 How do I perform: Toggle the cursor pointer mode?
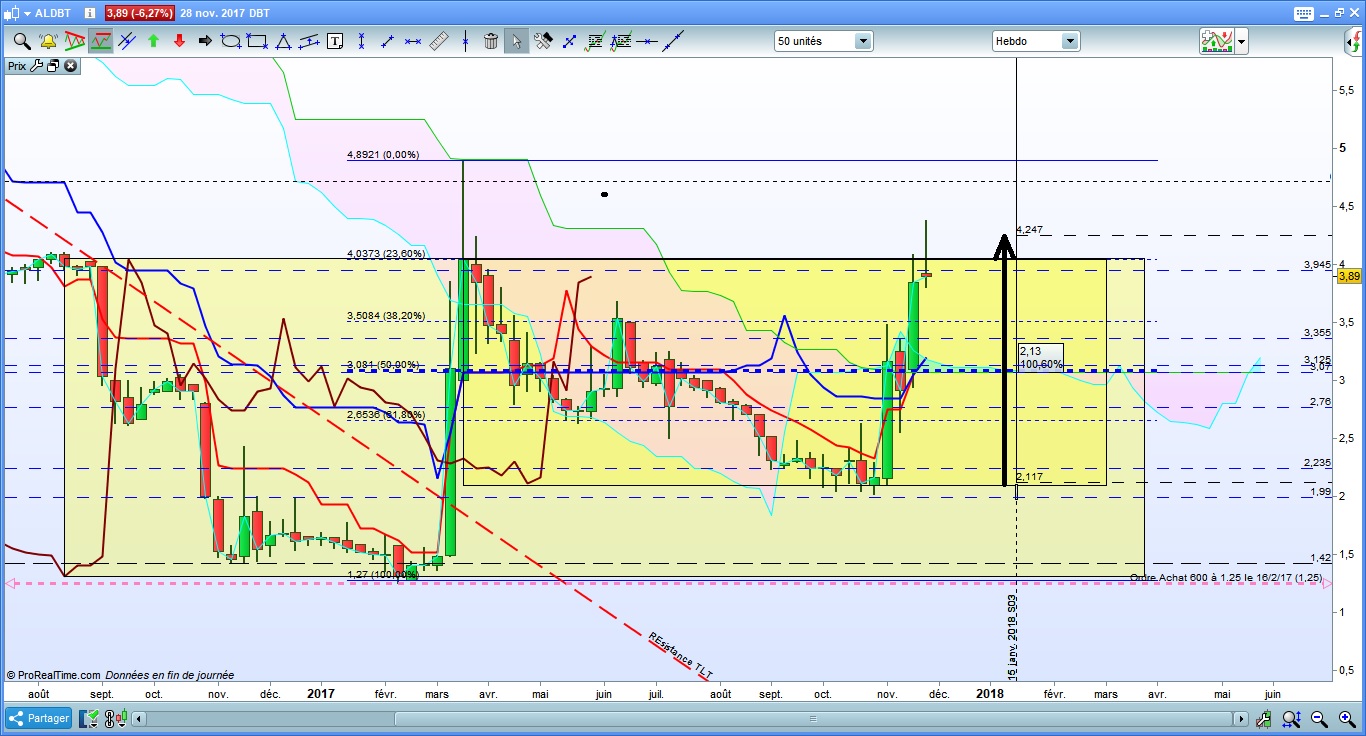pyautogui.click(x=517, y=41)
